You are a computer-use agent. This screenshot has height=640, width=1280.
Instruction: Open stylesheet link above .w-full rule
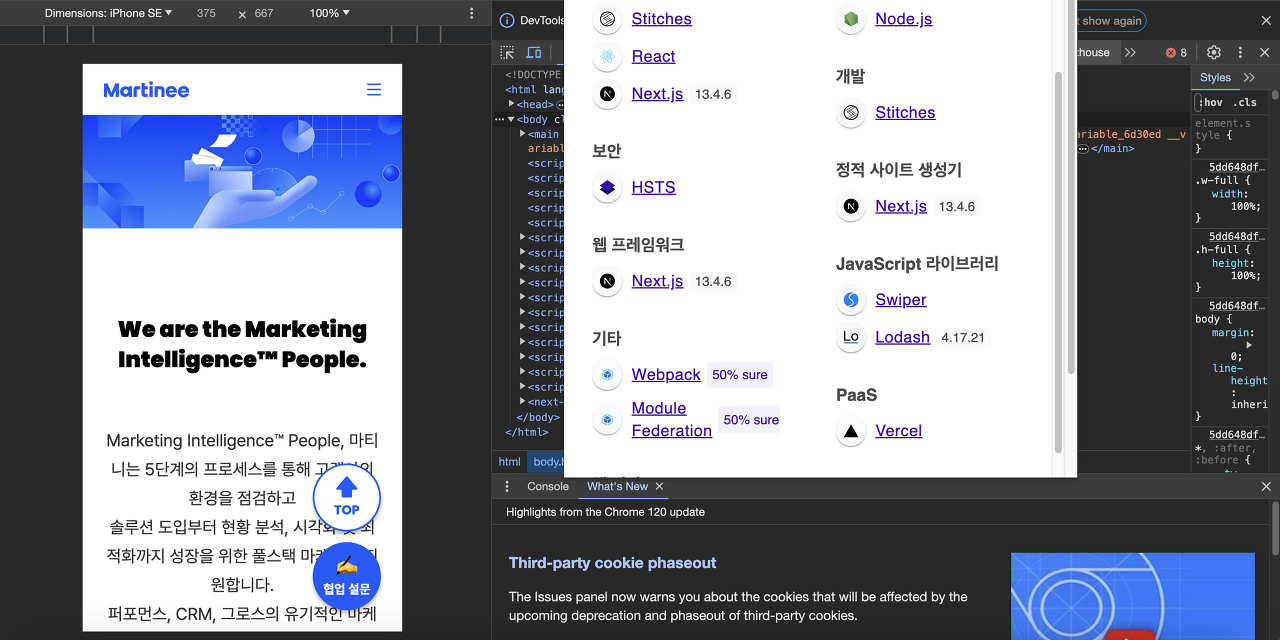[x=1238, y=167]
